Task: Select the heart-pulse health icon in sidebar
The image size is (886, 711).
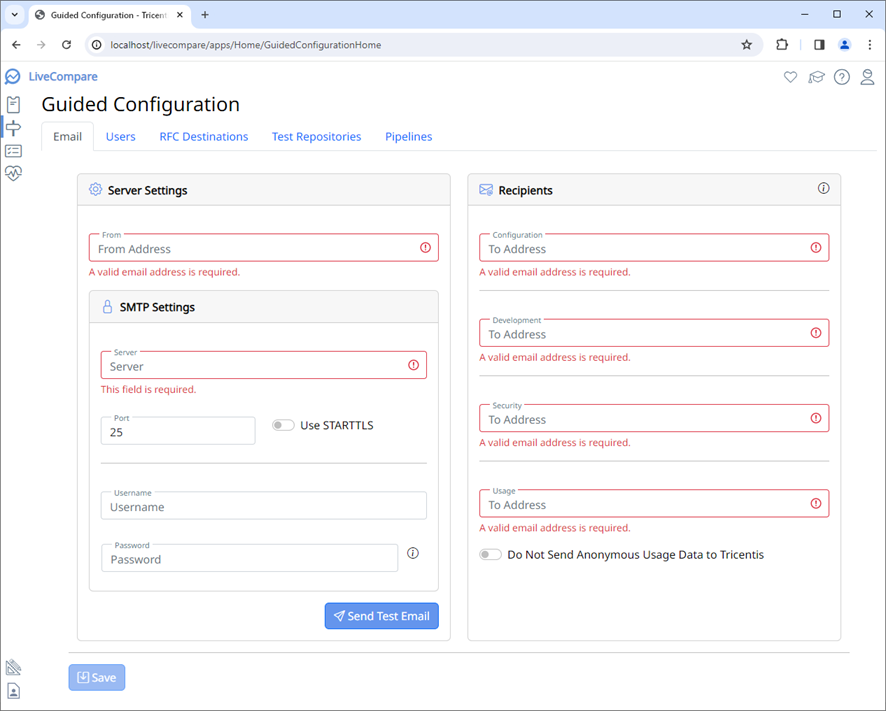Action: click(14, 173)
